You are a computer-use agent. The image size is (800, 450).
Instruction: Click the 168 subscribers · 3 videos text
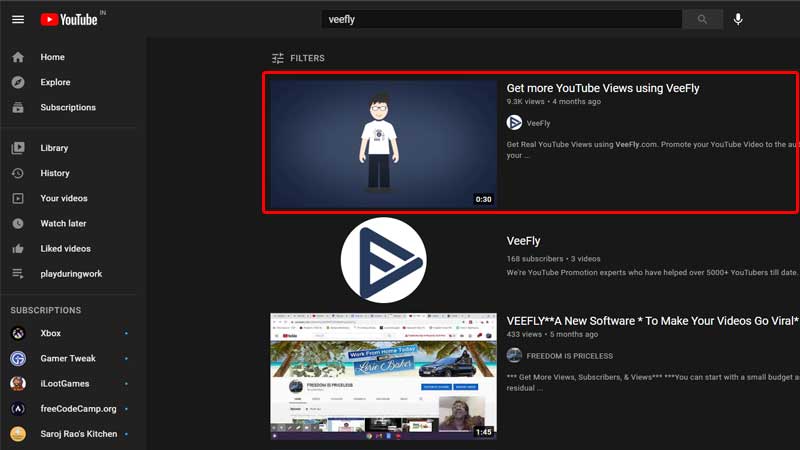point(553,259)
